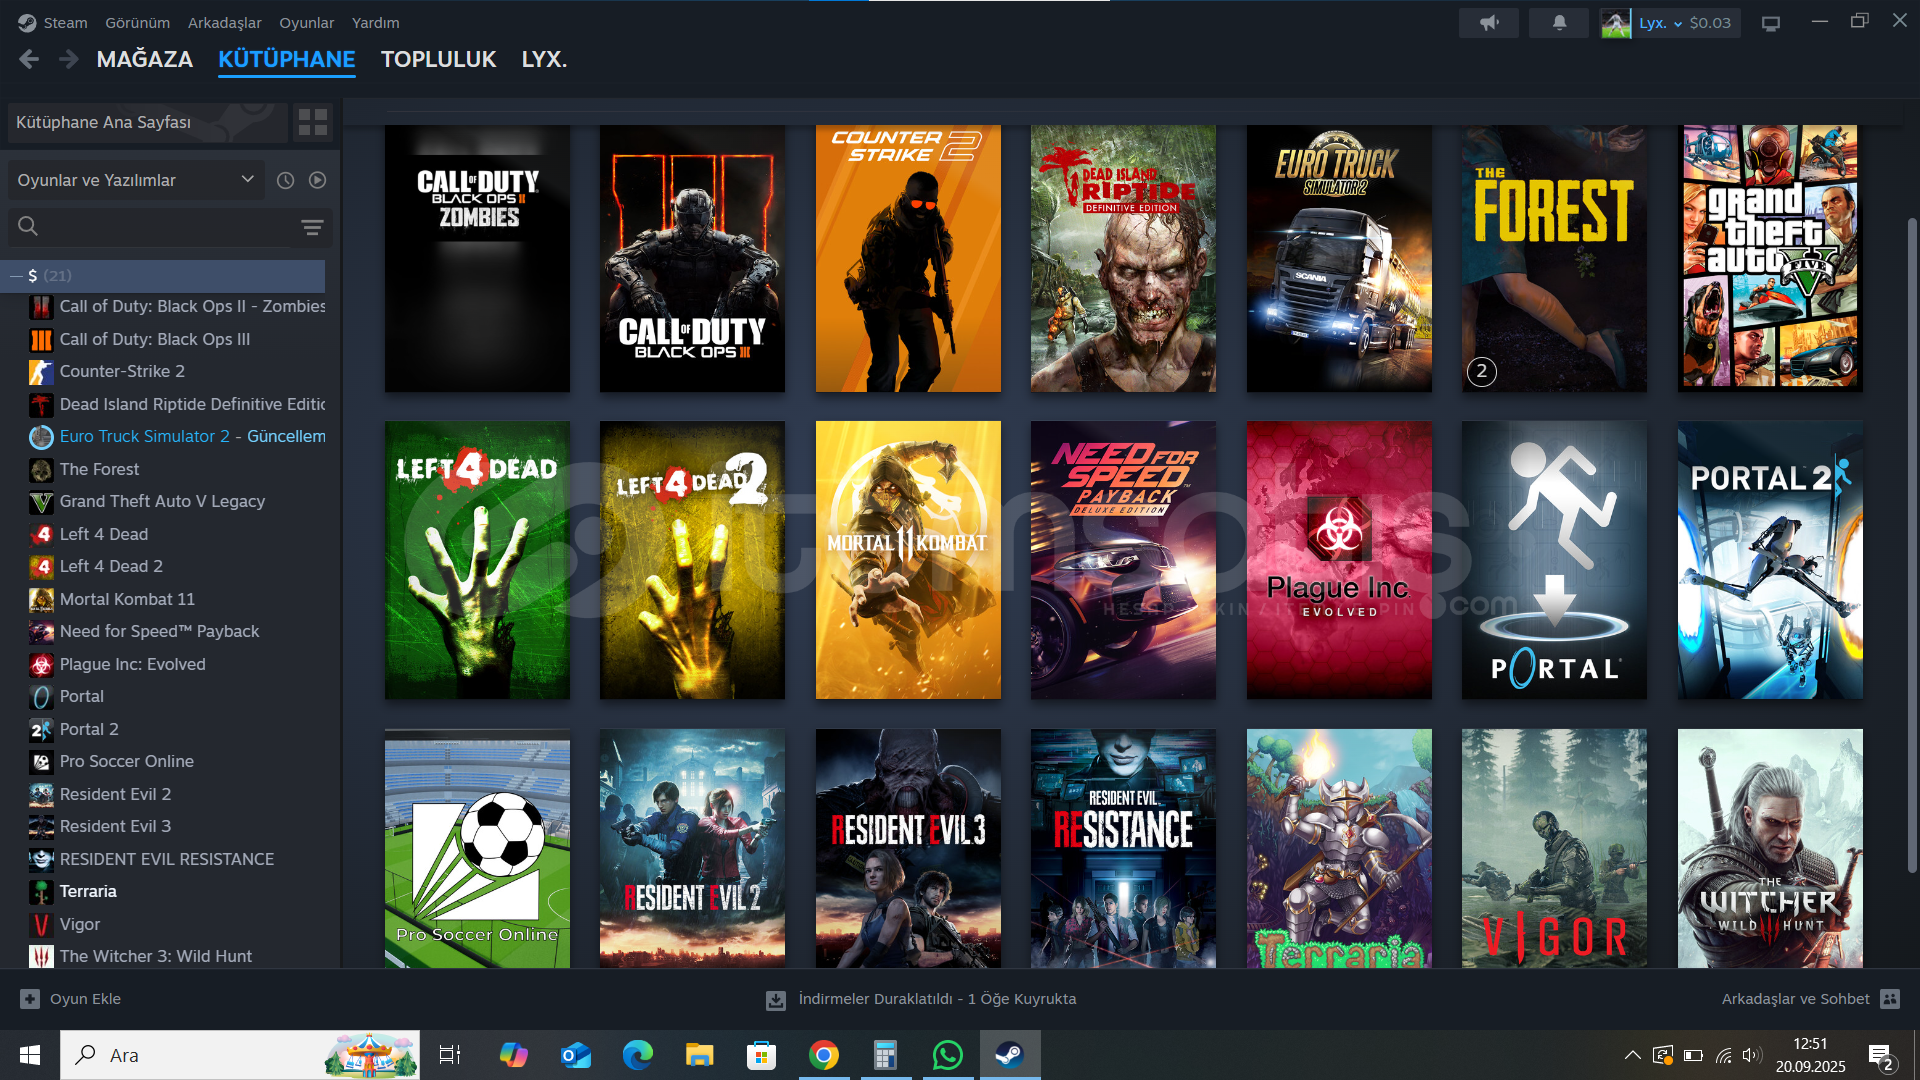
Task: Click the plus icon beside Oyun Ekle
Action: [30, 999]
